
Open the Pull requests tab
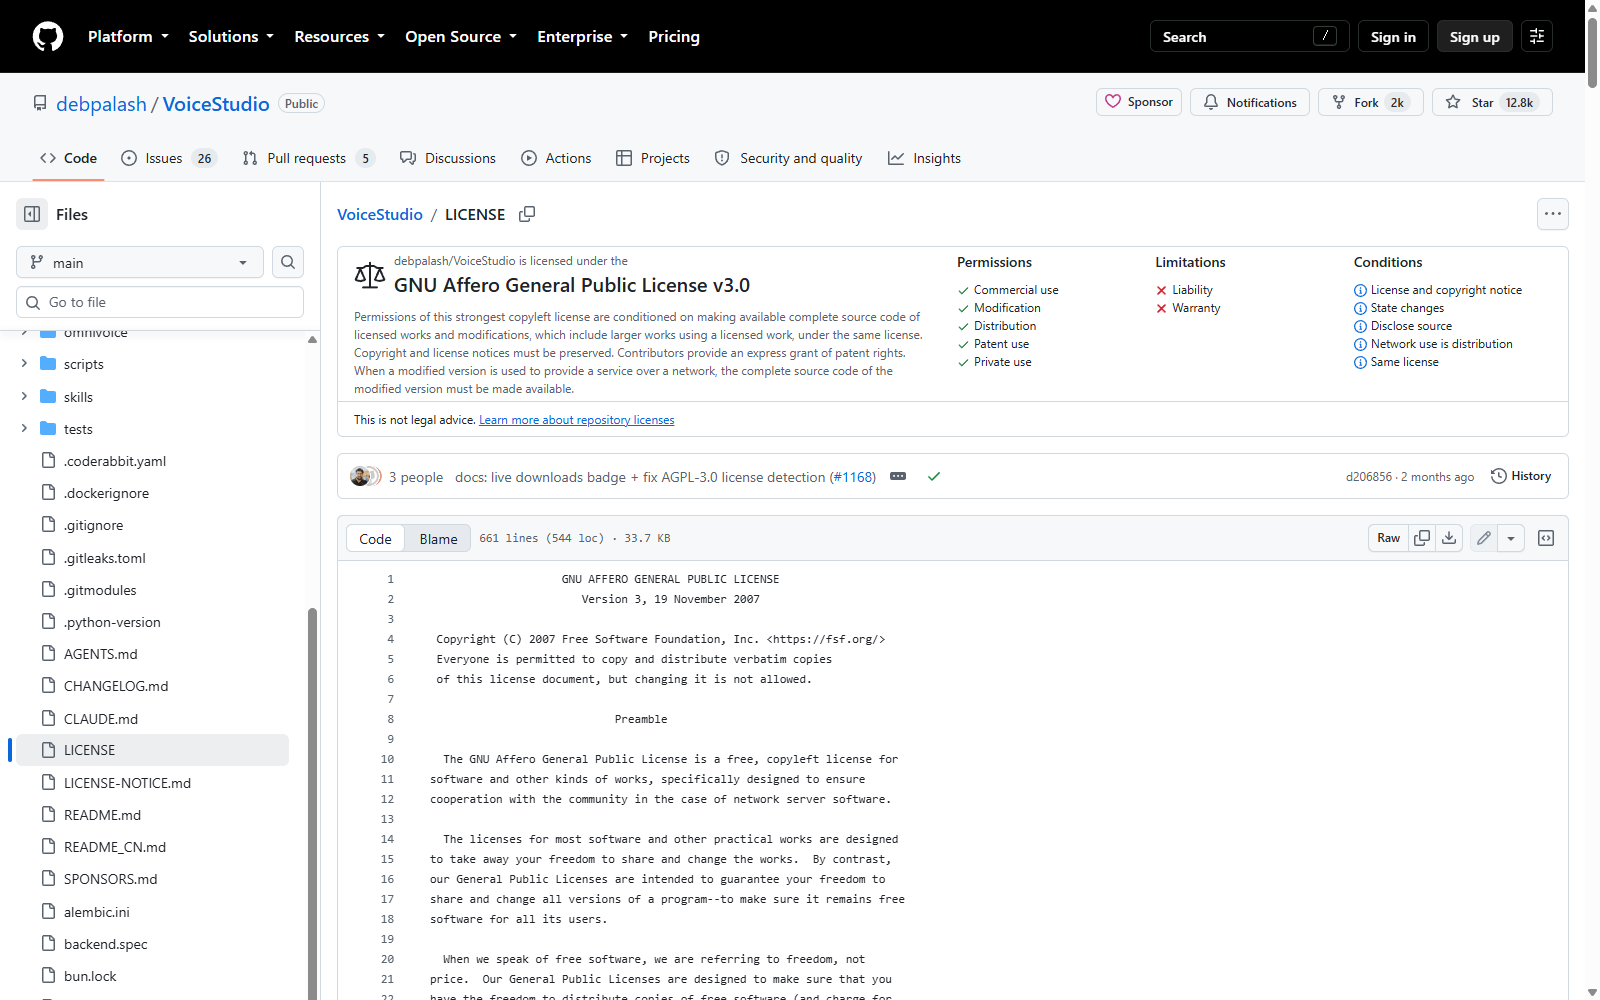[308, 158]
